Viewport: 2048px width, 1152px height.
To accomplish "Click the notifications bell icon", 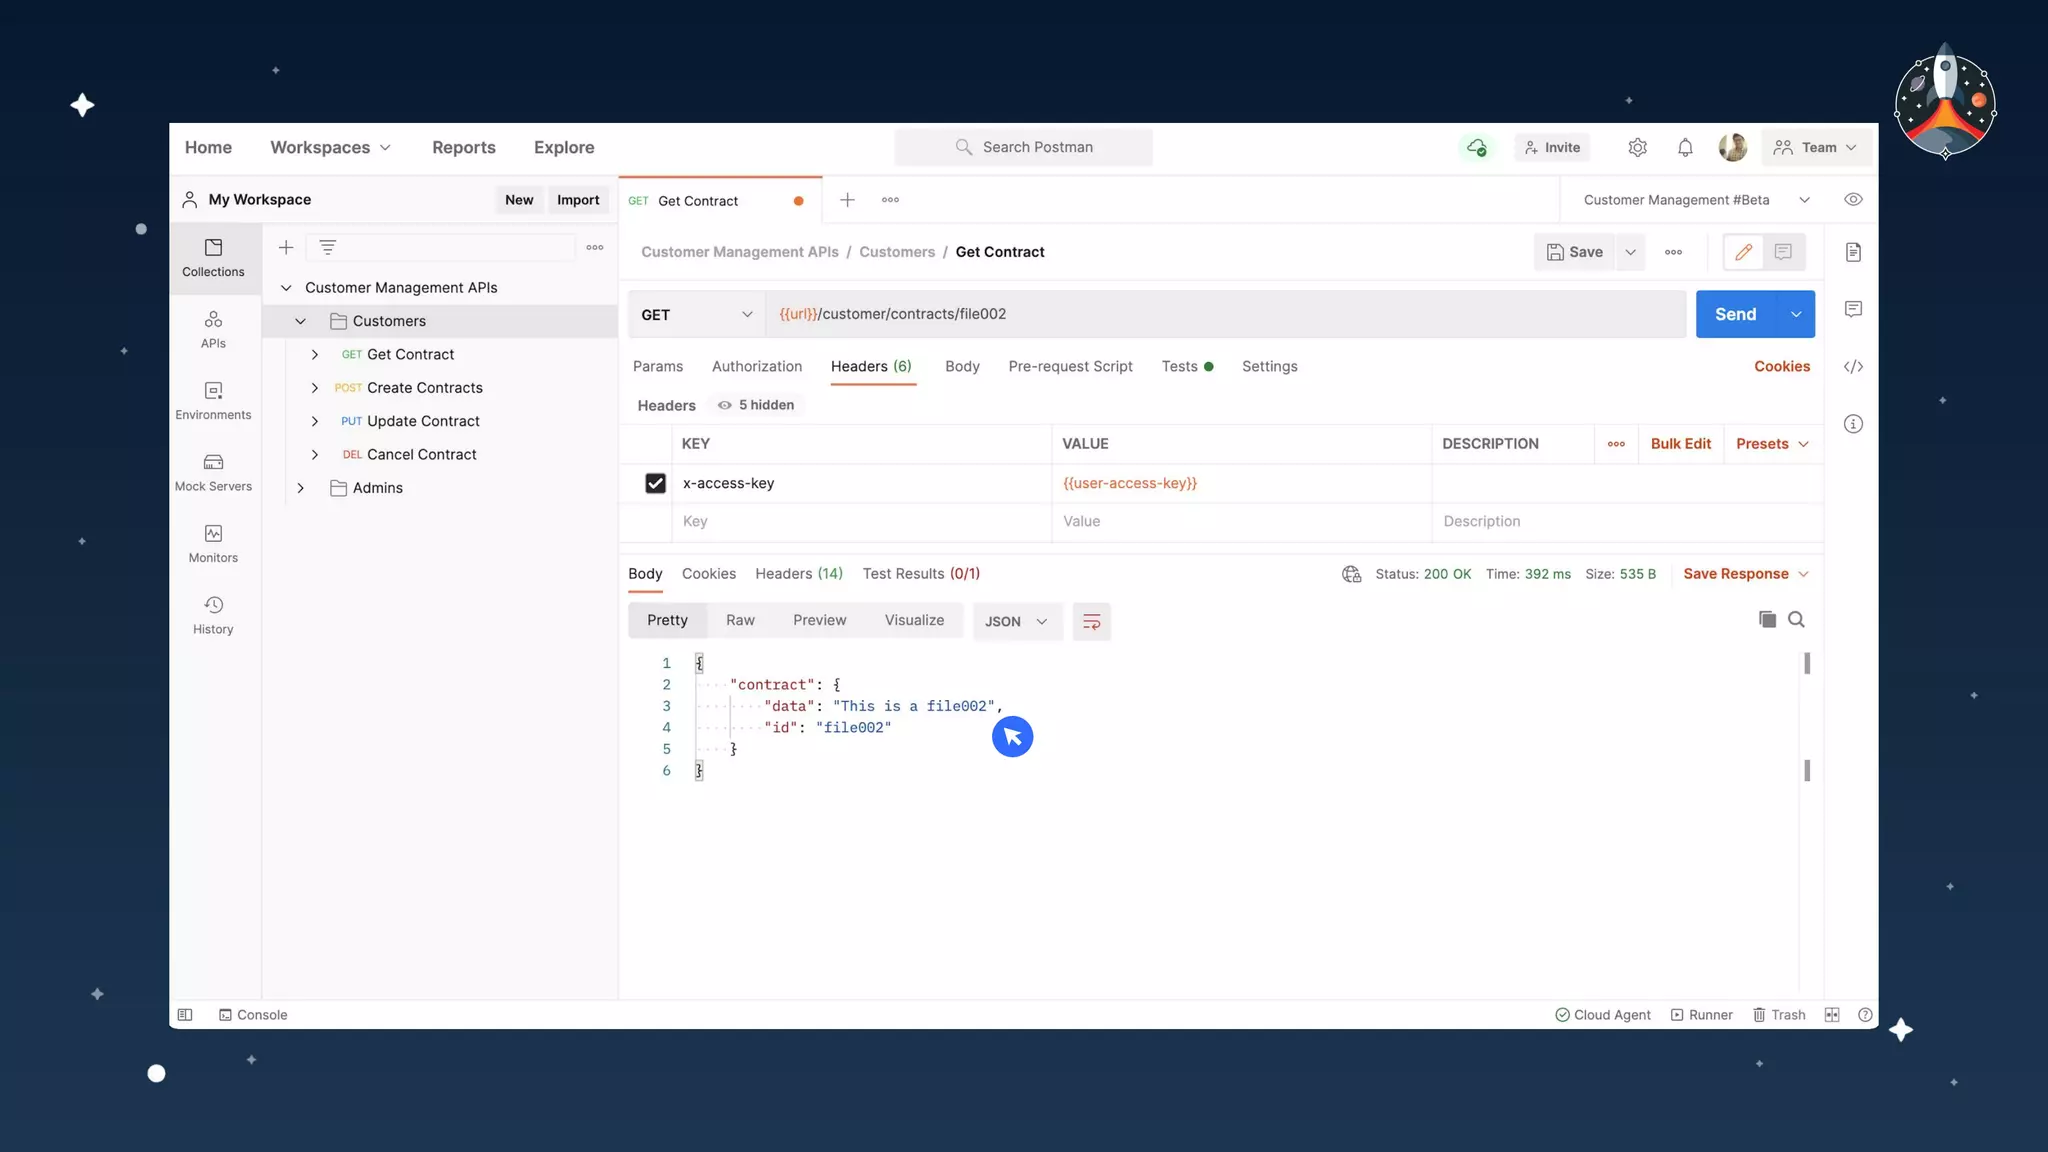I will 1685,148.
